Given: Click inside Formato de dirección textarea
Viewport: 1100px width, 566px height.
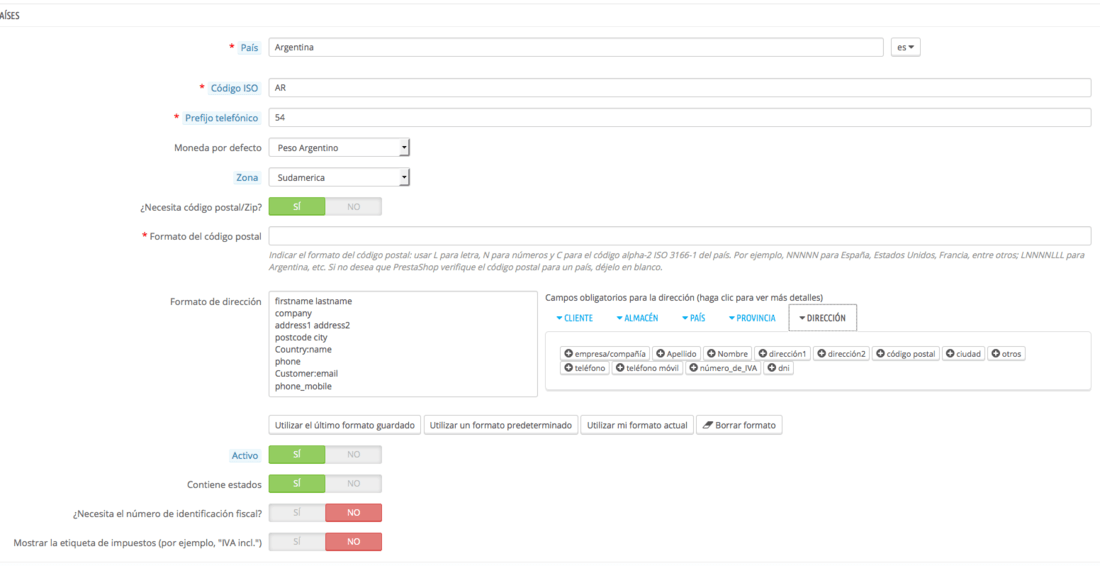Looking at the screenshot, I should click(x=403, y=344).
